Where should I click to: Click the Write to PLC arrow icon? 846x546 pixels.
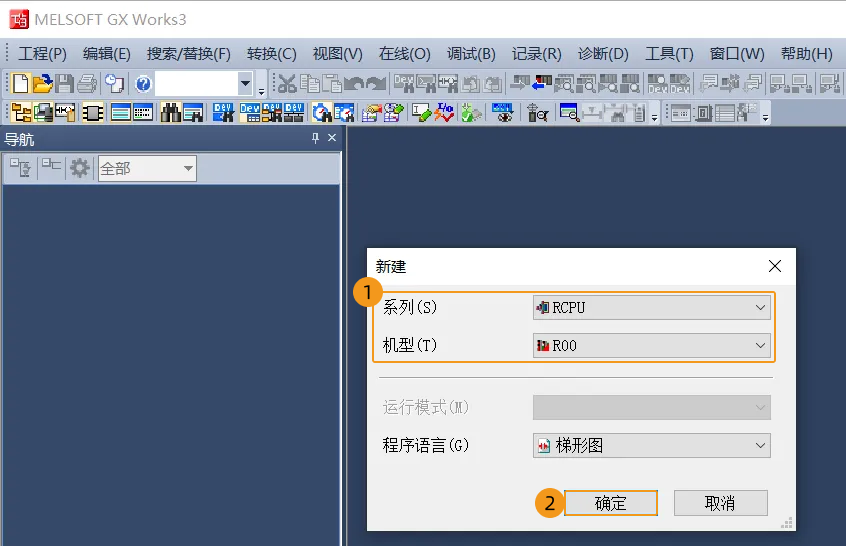[x=519, y=83]
